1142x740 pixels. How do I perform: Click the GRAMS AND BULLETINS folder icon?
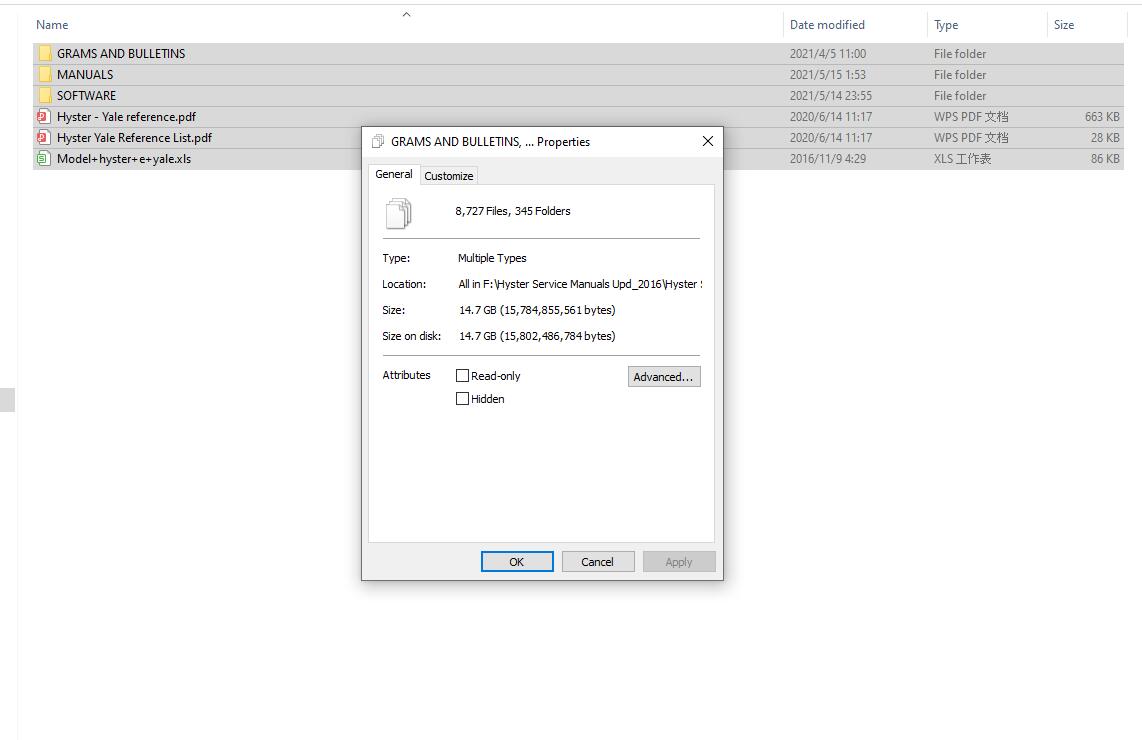(45, 53)
